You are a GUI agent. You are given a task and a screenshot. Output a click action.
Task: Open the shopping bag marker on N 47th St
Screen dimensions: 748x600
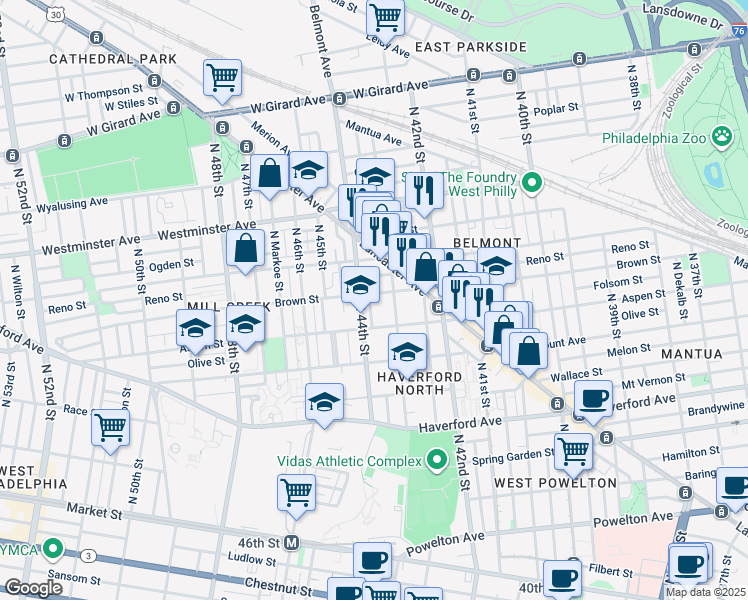(270, 175)
